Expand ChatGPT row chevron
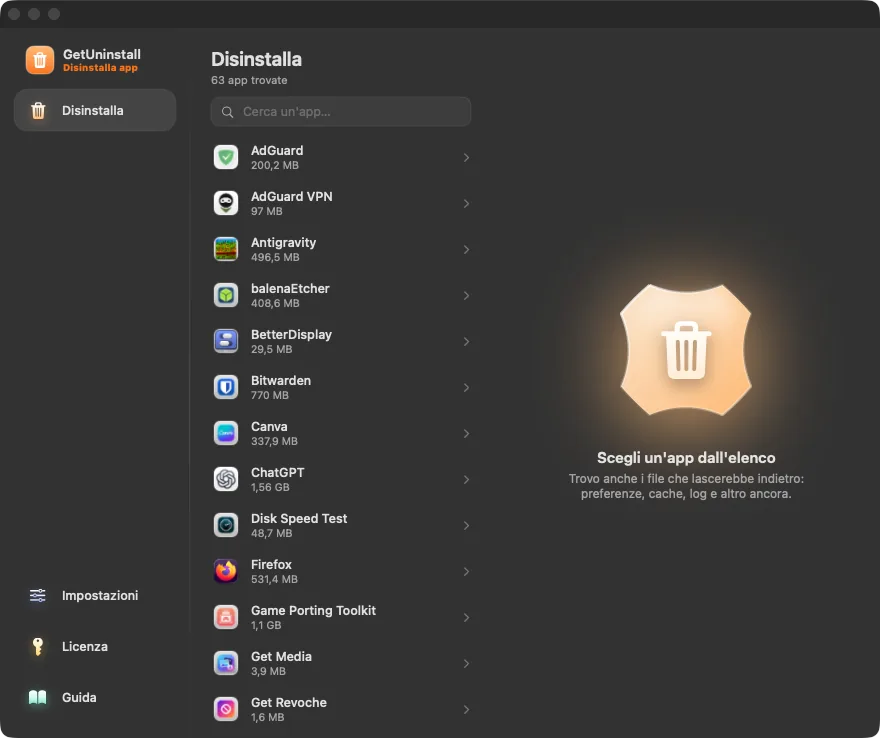The width and height of the screenshot is (880, 738). [x=466, y=480]
